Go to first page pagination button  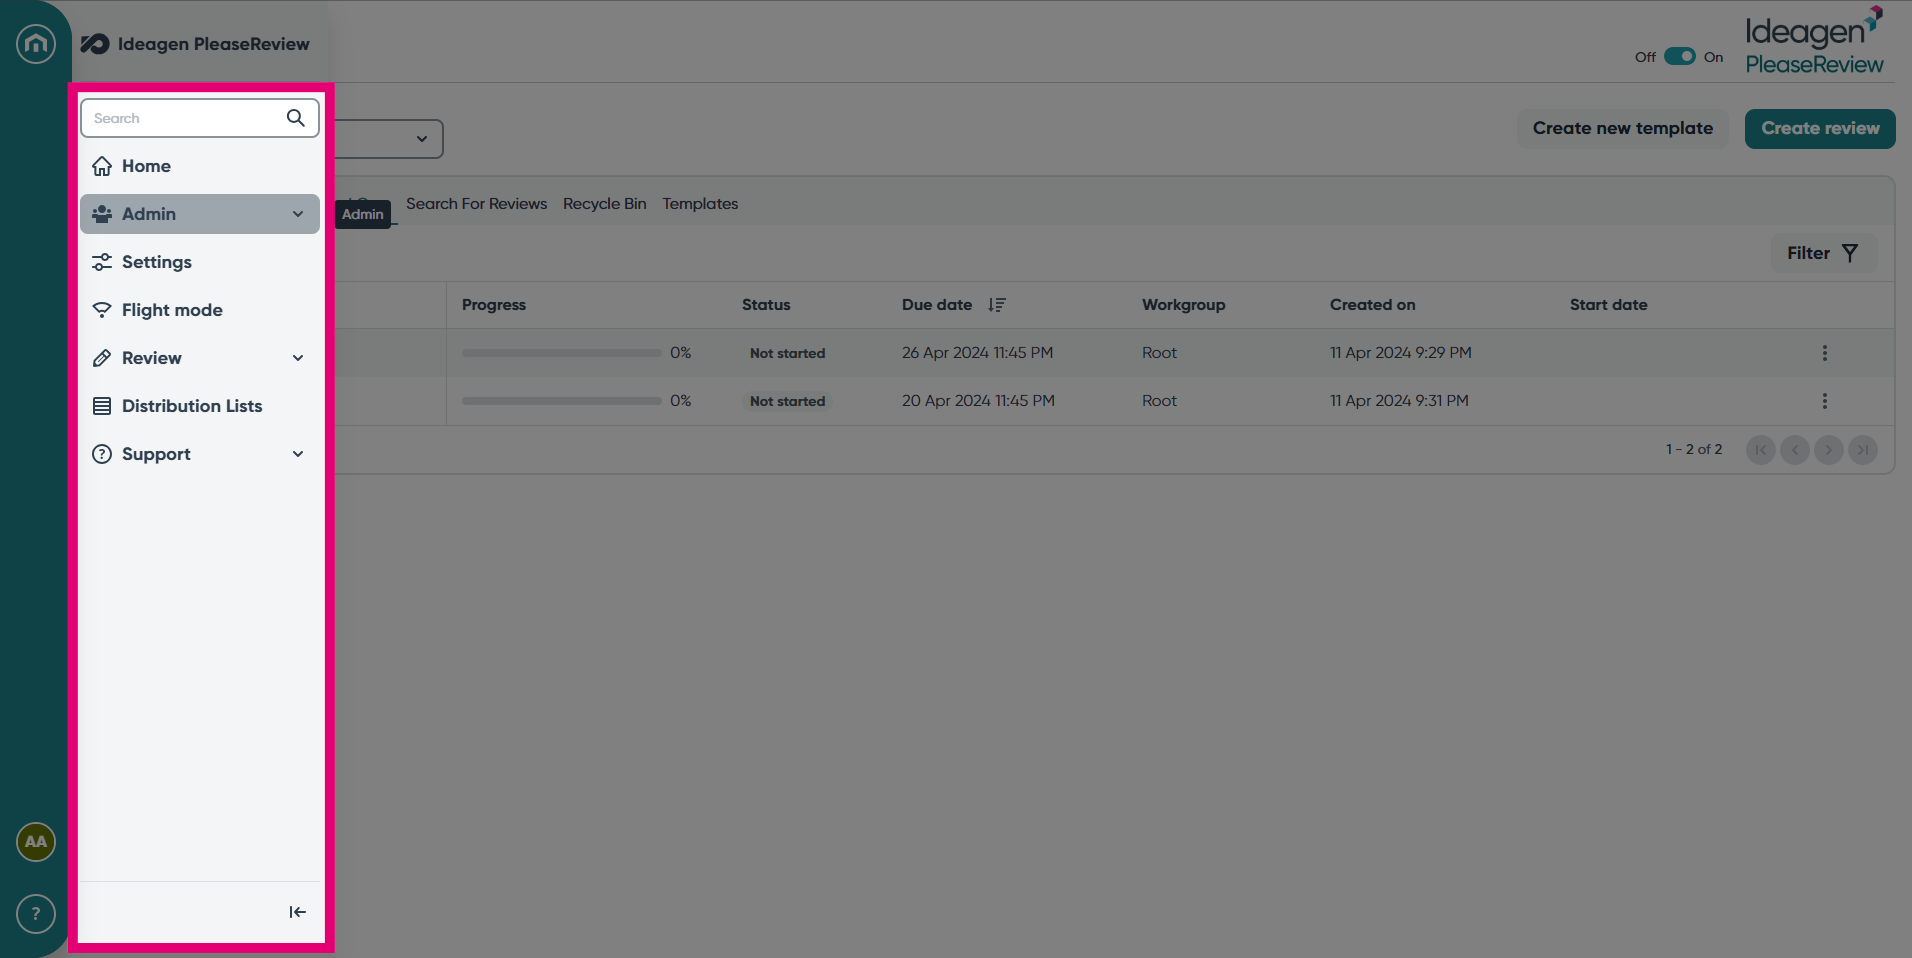pyautogui.click(x=1761, y=450)
